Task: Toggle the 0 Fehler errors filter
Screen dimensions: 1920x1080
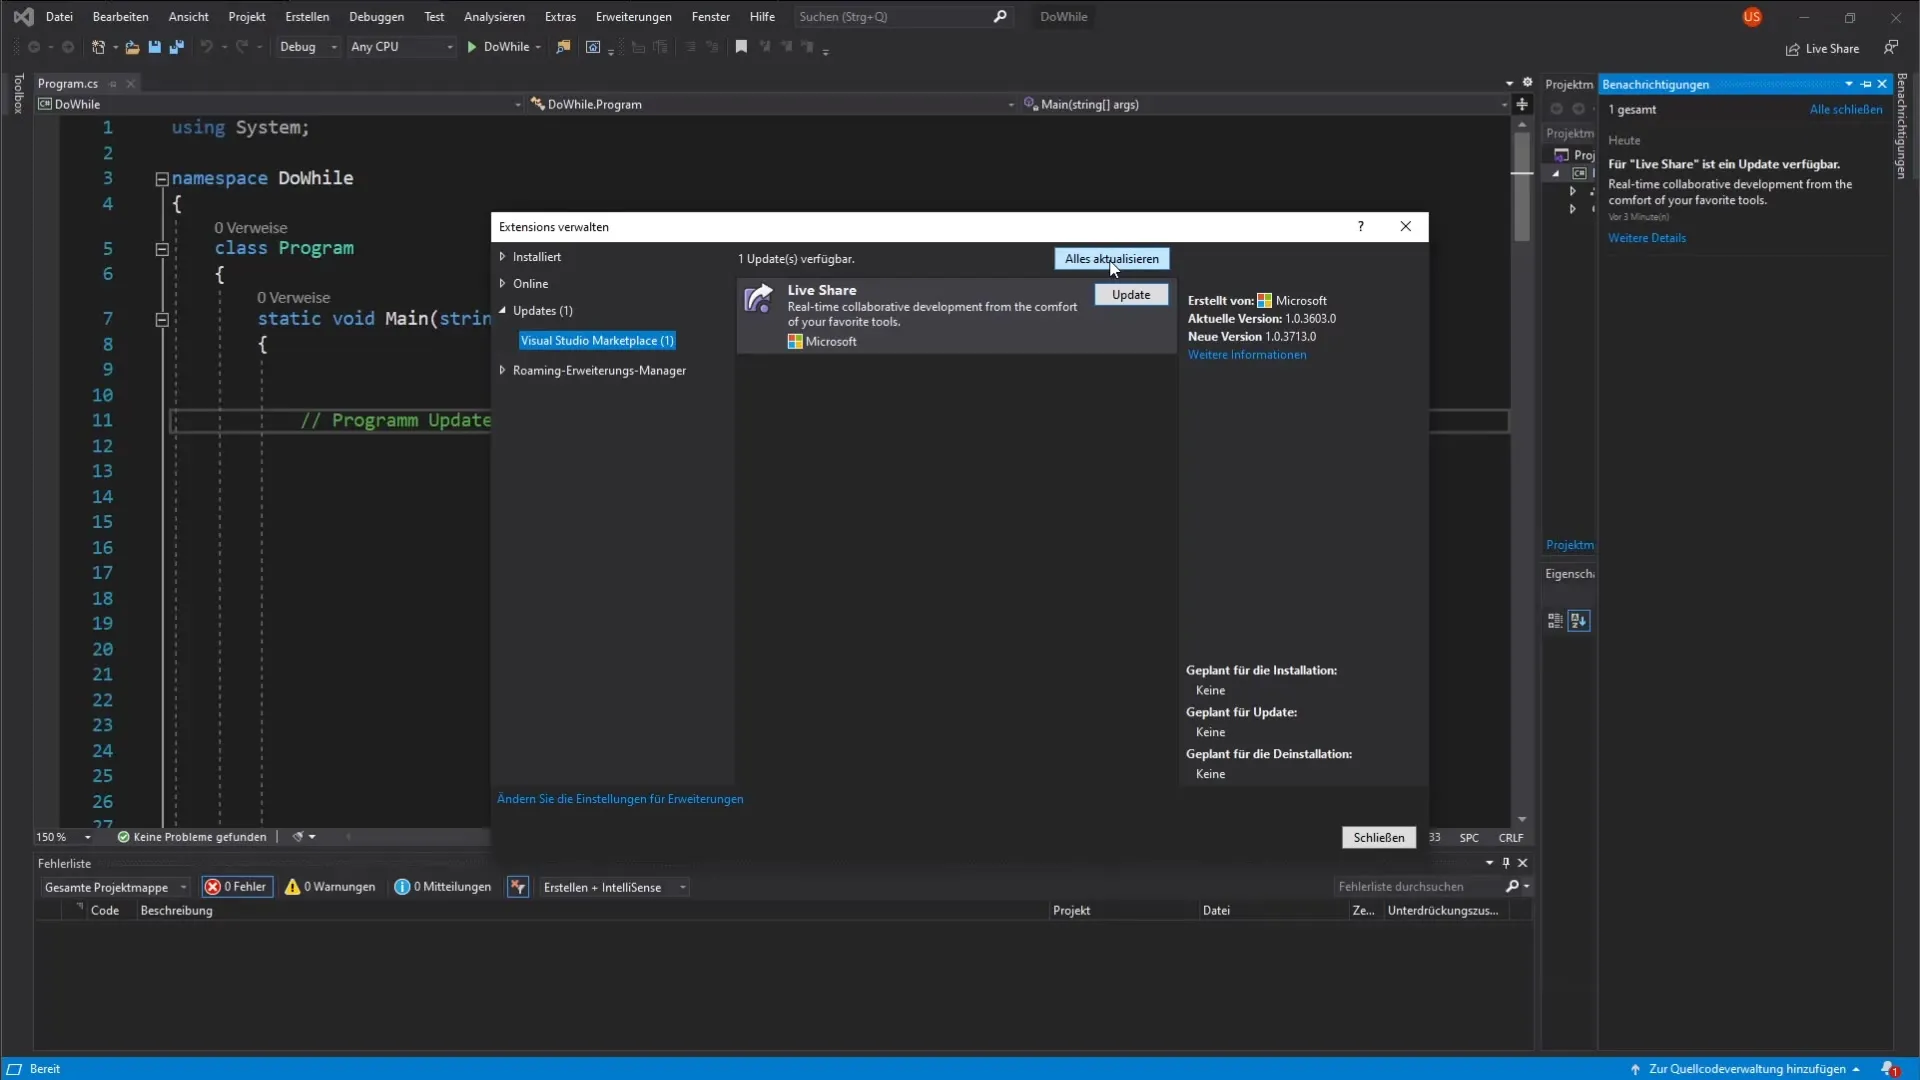Action: (237, 887)
